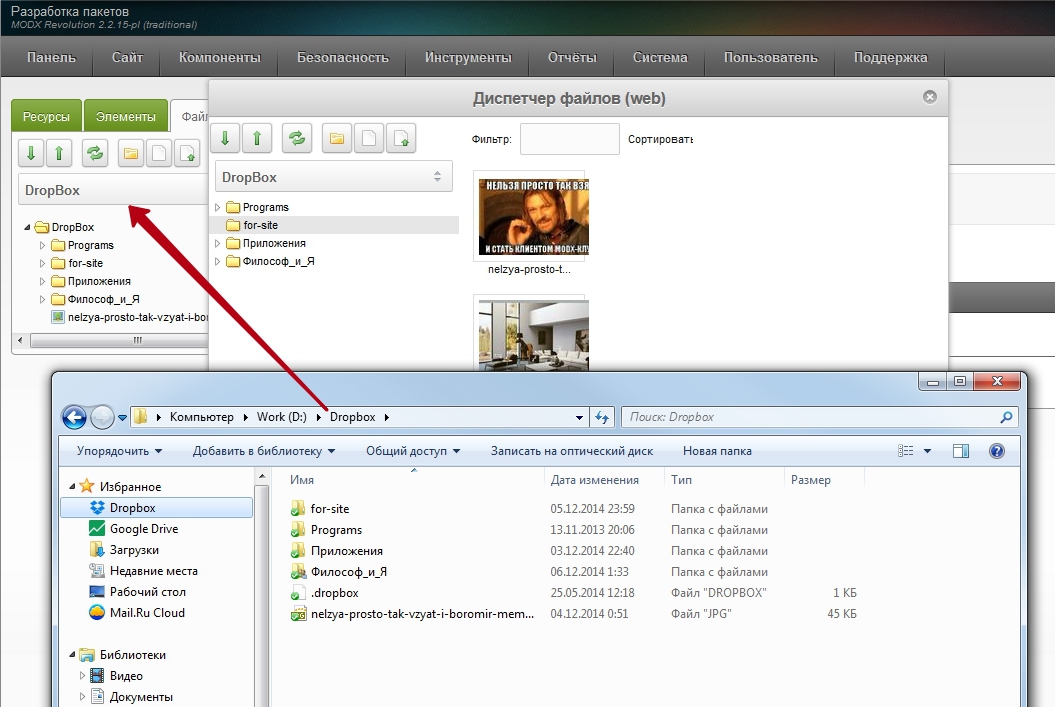Click inside the Фильтр input field

click(568, 139)
